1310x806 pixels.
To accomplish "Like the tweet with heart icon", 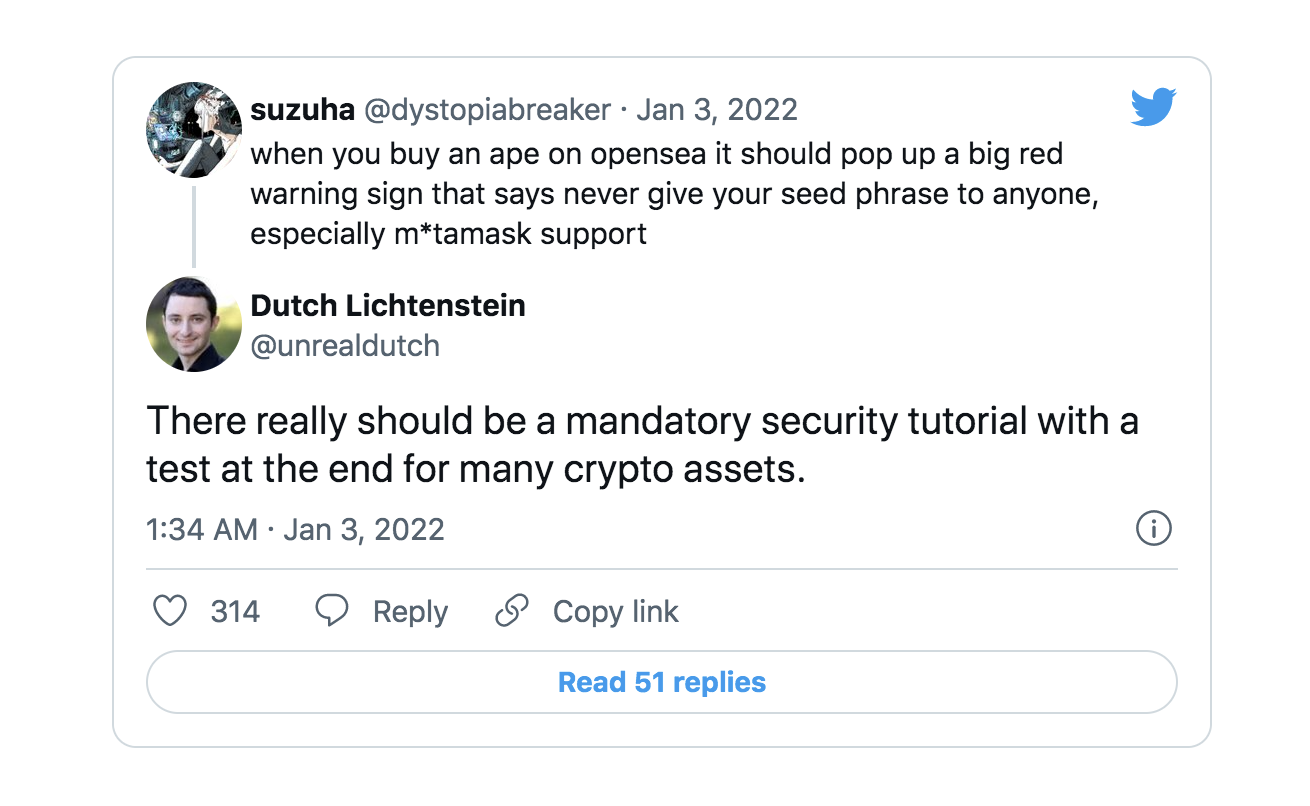I will tap(170, 611).
